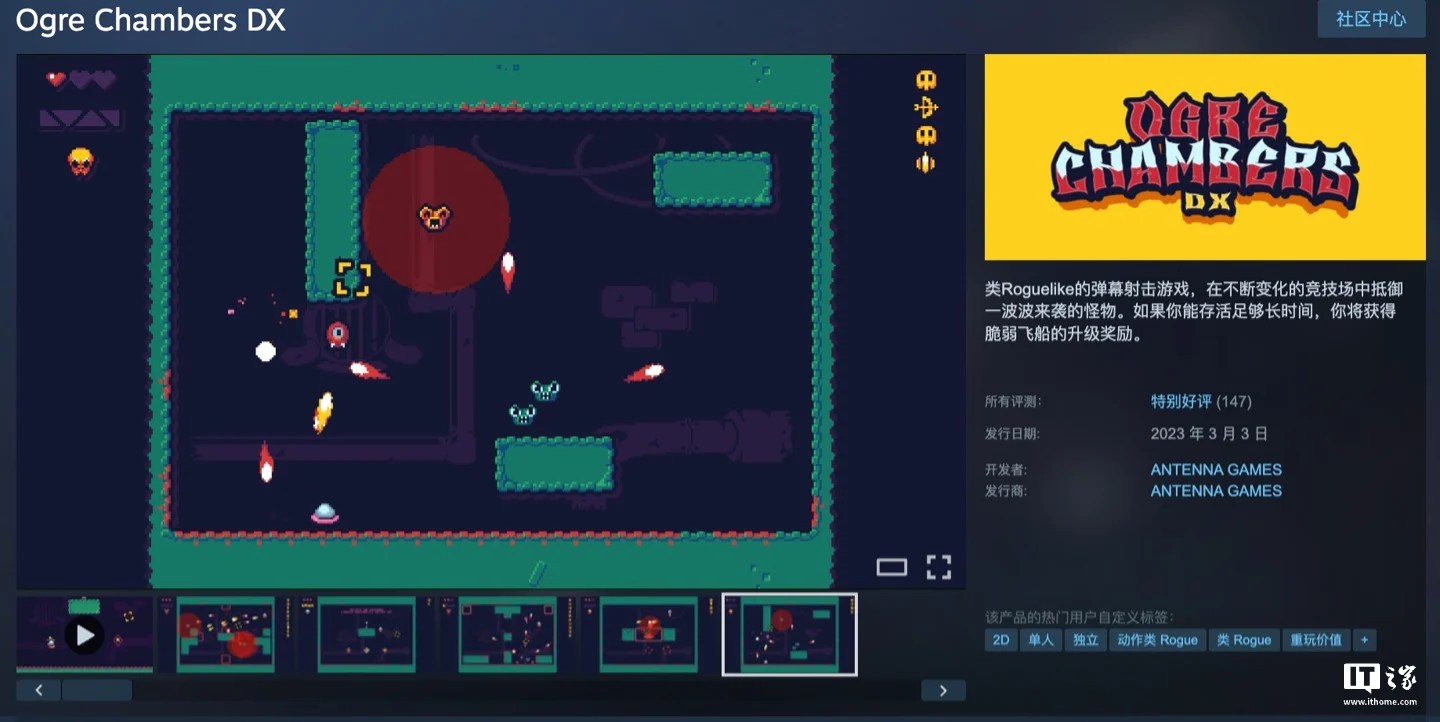Switch the media viewer to theater mode
Image resolution: width=1440 pixels, height=722 pixels.
[x=891, y=567]
